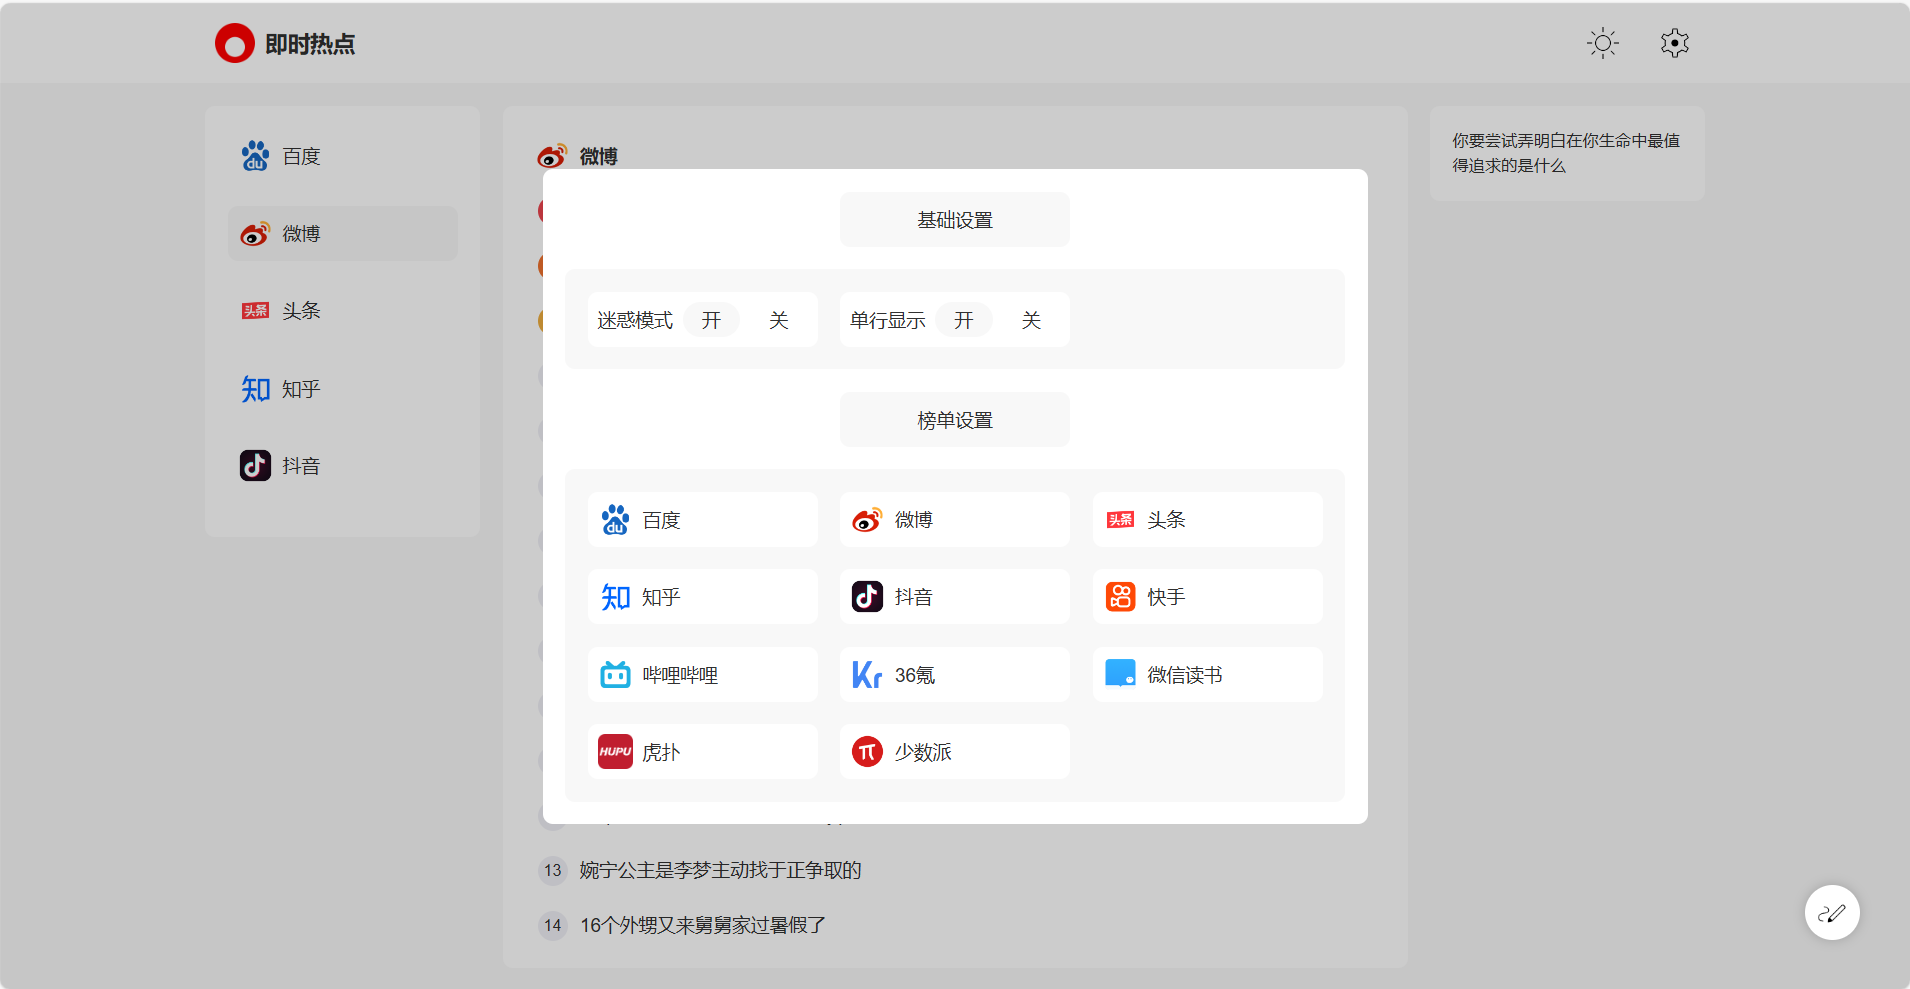Select 快手 in the list settings
Viewport: 1910px width, 989px height.
click(x=1206, y=597)
